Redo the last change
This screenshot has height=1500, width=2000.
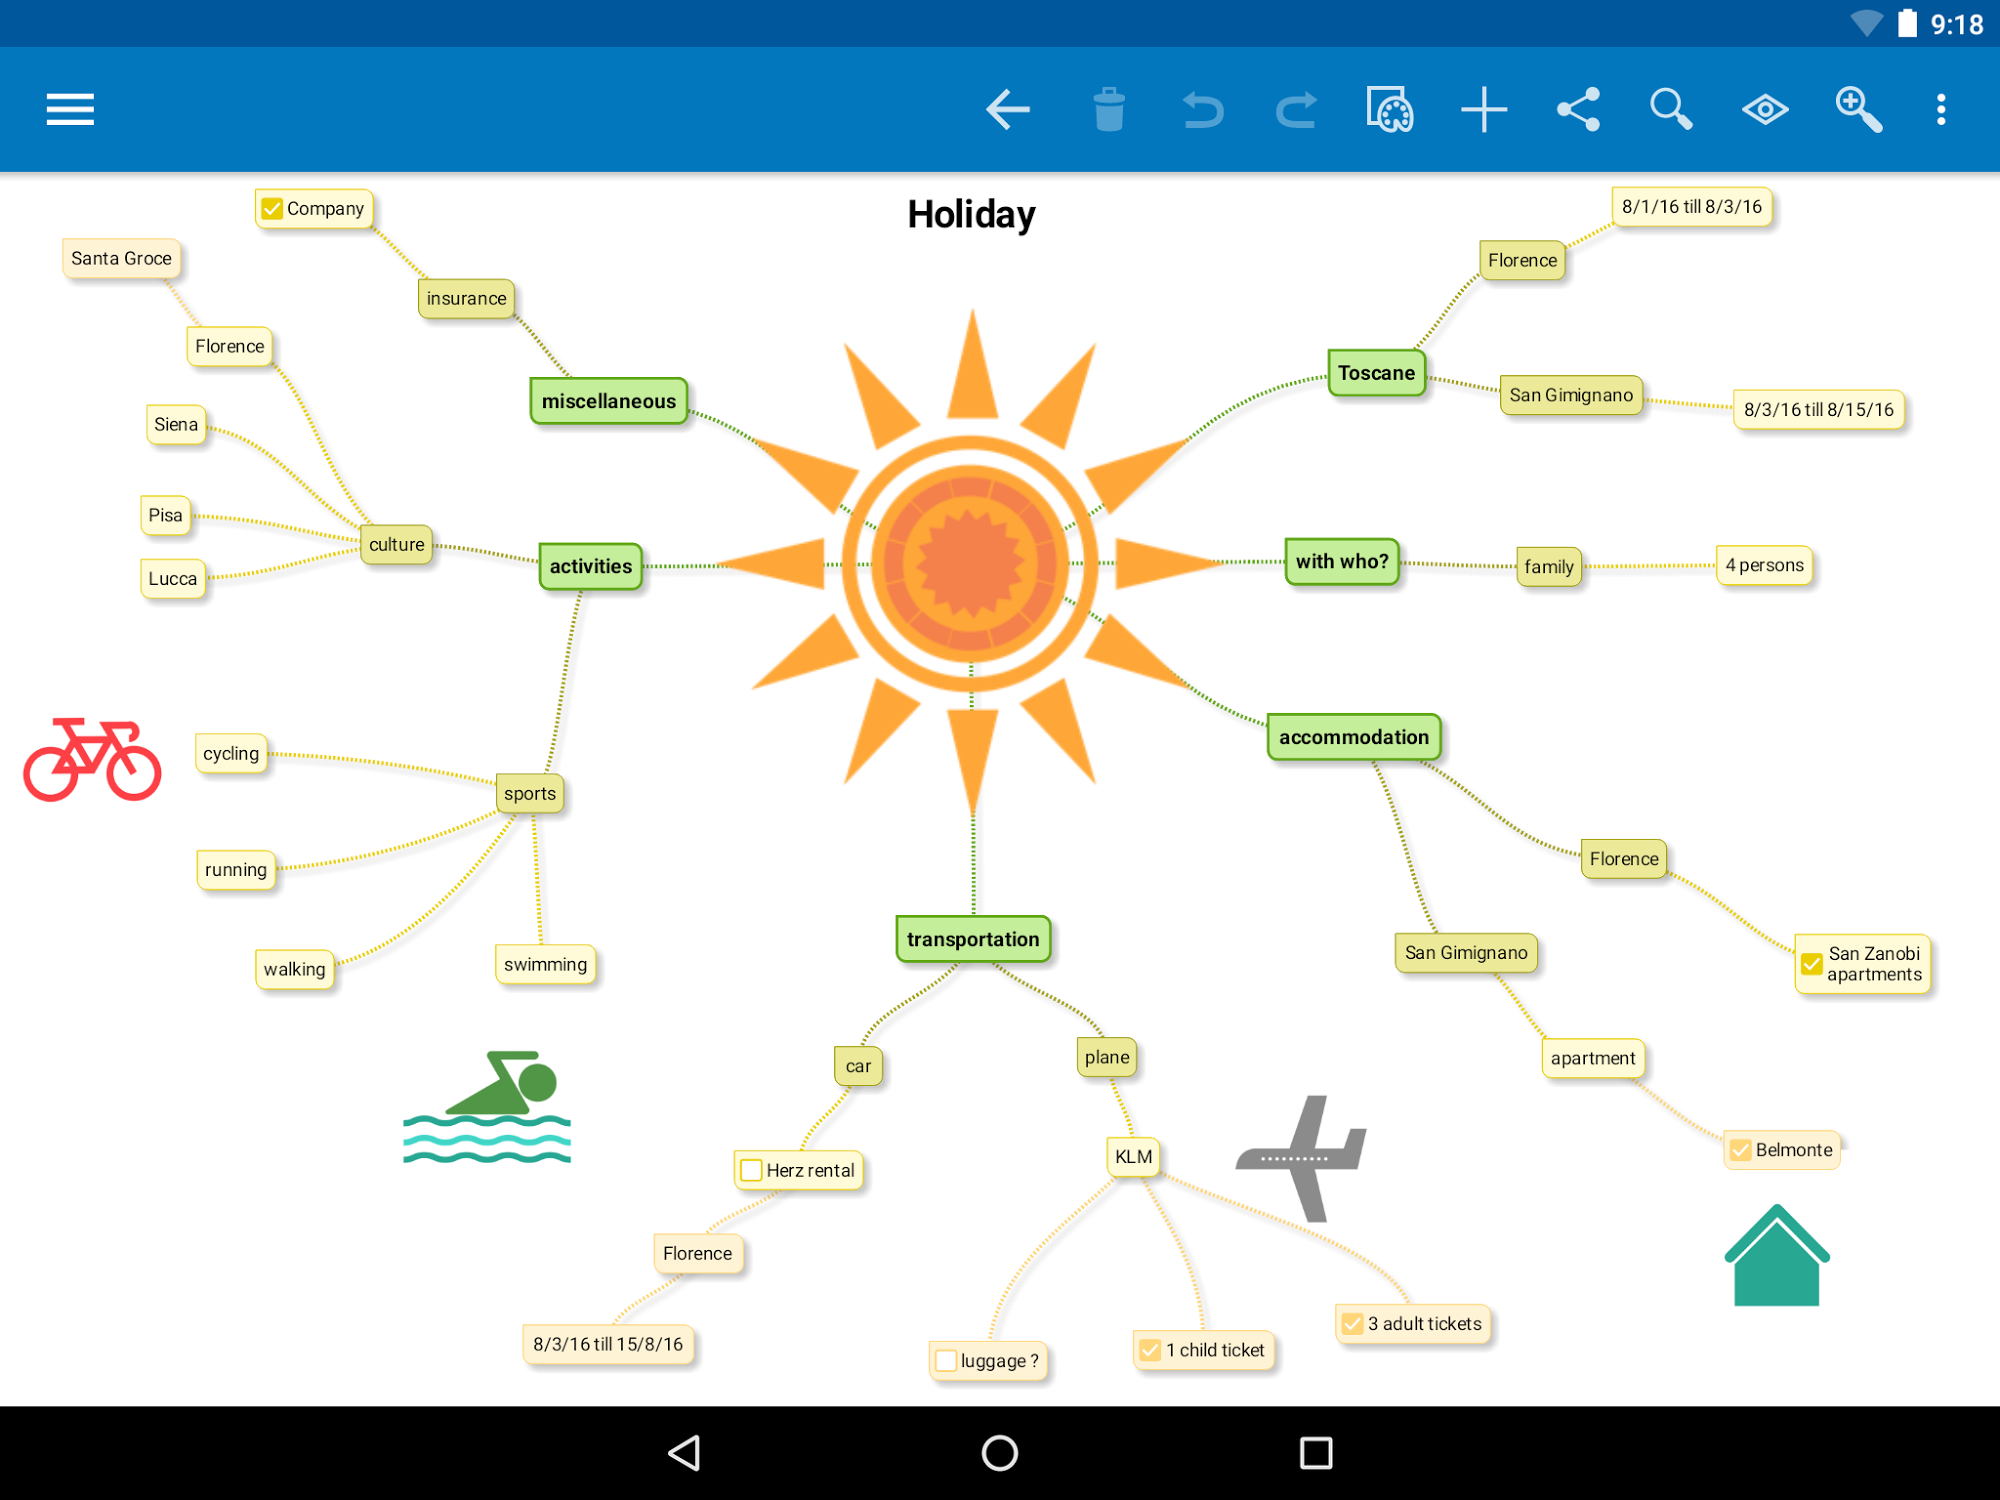pos(1295,109)
